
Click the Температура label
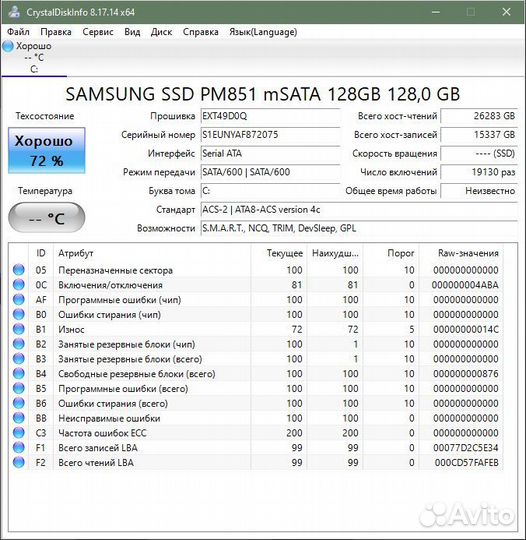(x=45, y=191)
